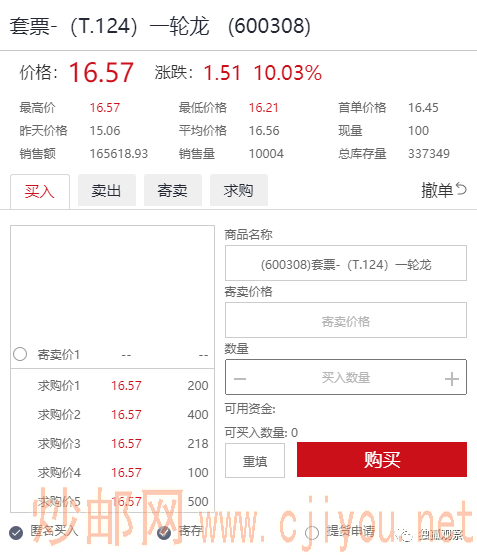Image resolution: width=477 pixels, height=555 pixels.
Task: Select the 提货申请 radio button
Action: coord(312,532)
